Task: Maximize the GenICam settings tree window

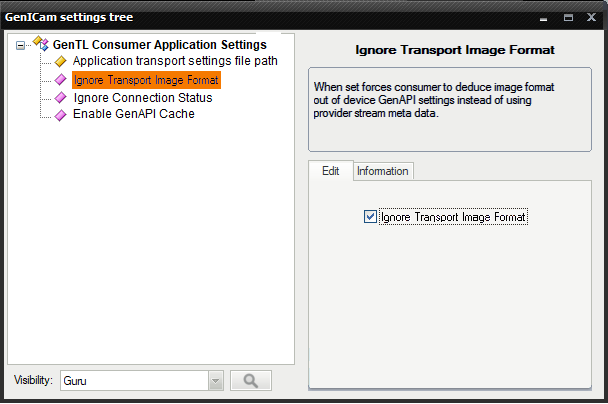Action: tap(568, 18)
